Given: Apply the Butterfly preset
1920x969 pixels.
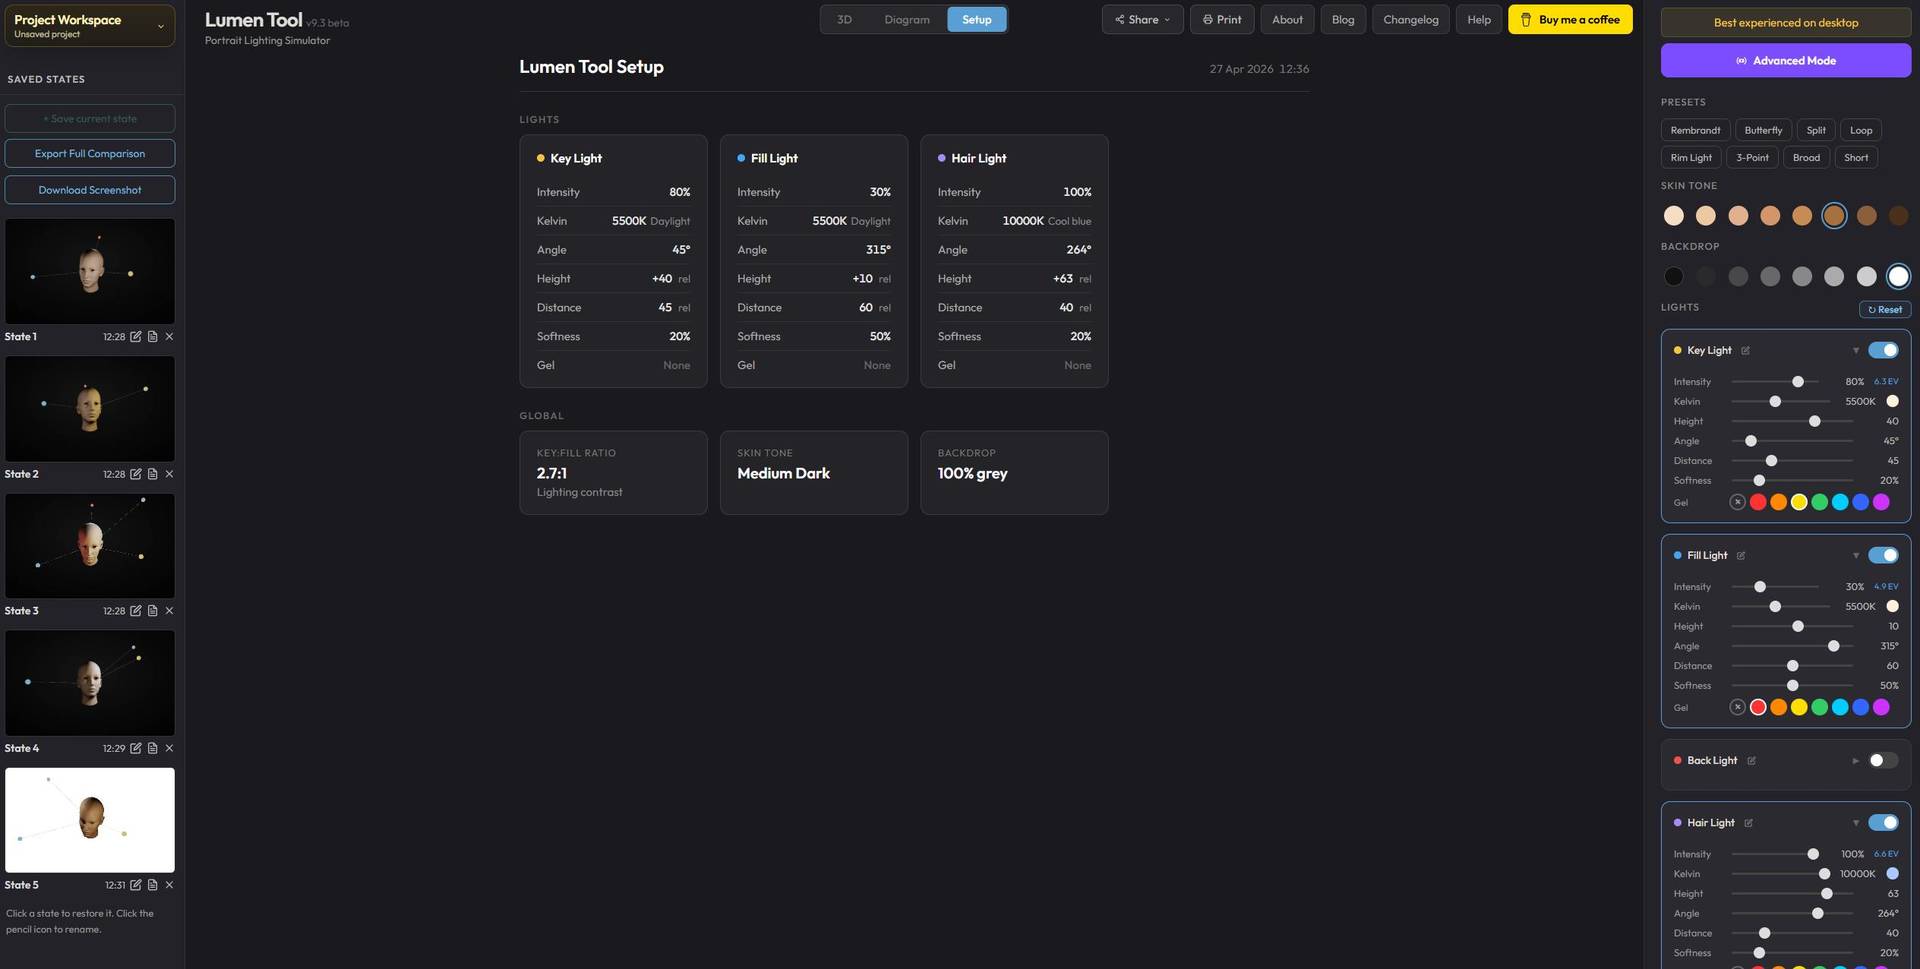Looking at the screenshot, I should click(x=1763, y=131).
